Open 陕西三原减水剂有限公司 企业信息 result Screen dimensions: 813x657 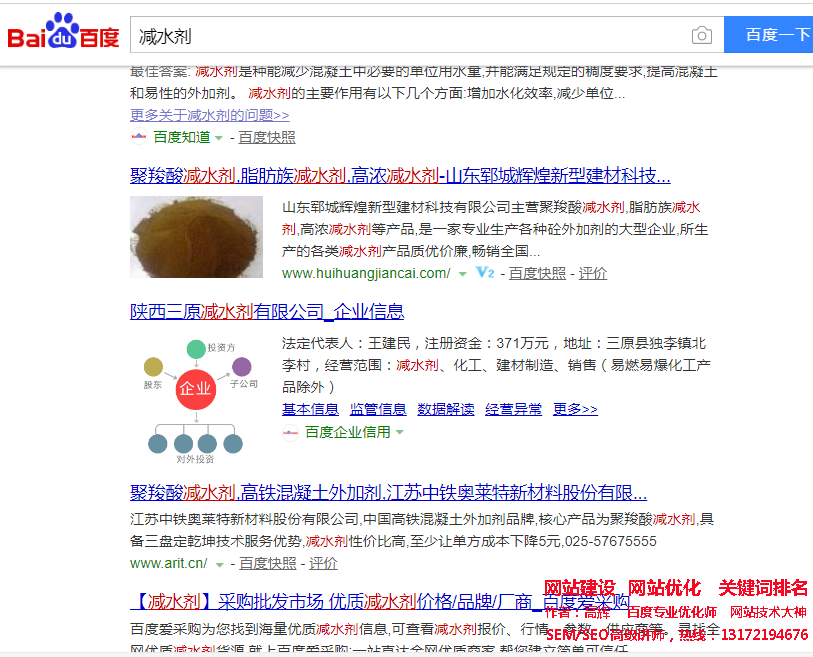[267, 312]
